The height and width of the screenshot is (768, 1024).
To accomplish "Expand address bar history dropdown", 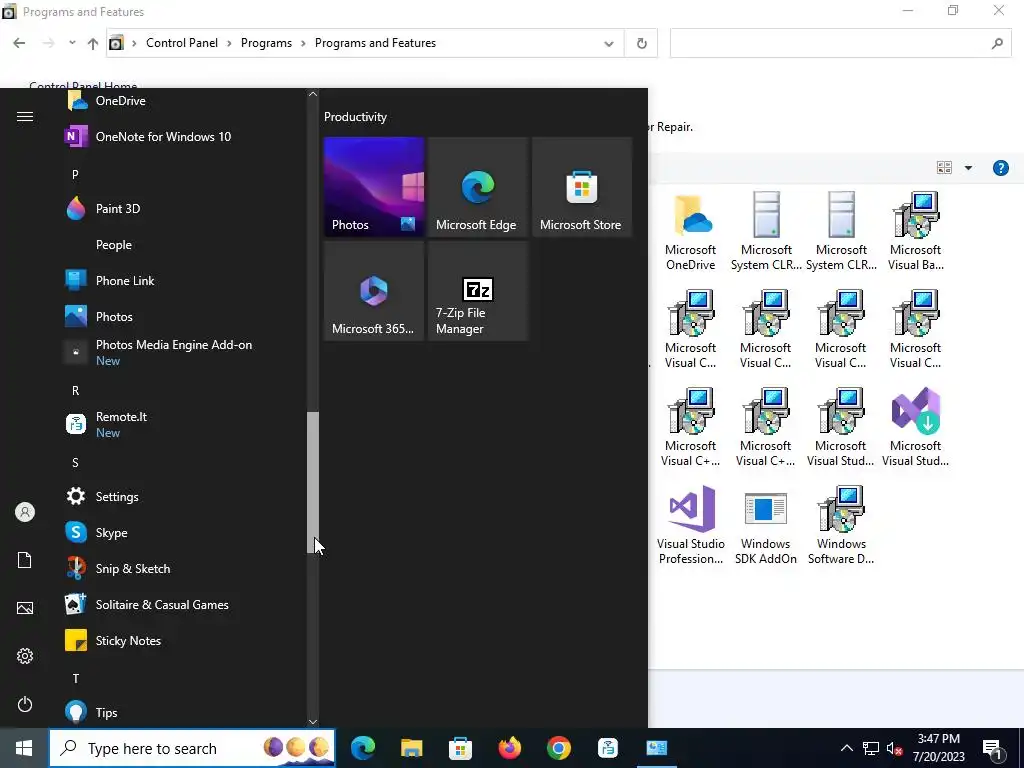I will (x=609, y=44).
